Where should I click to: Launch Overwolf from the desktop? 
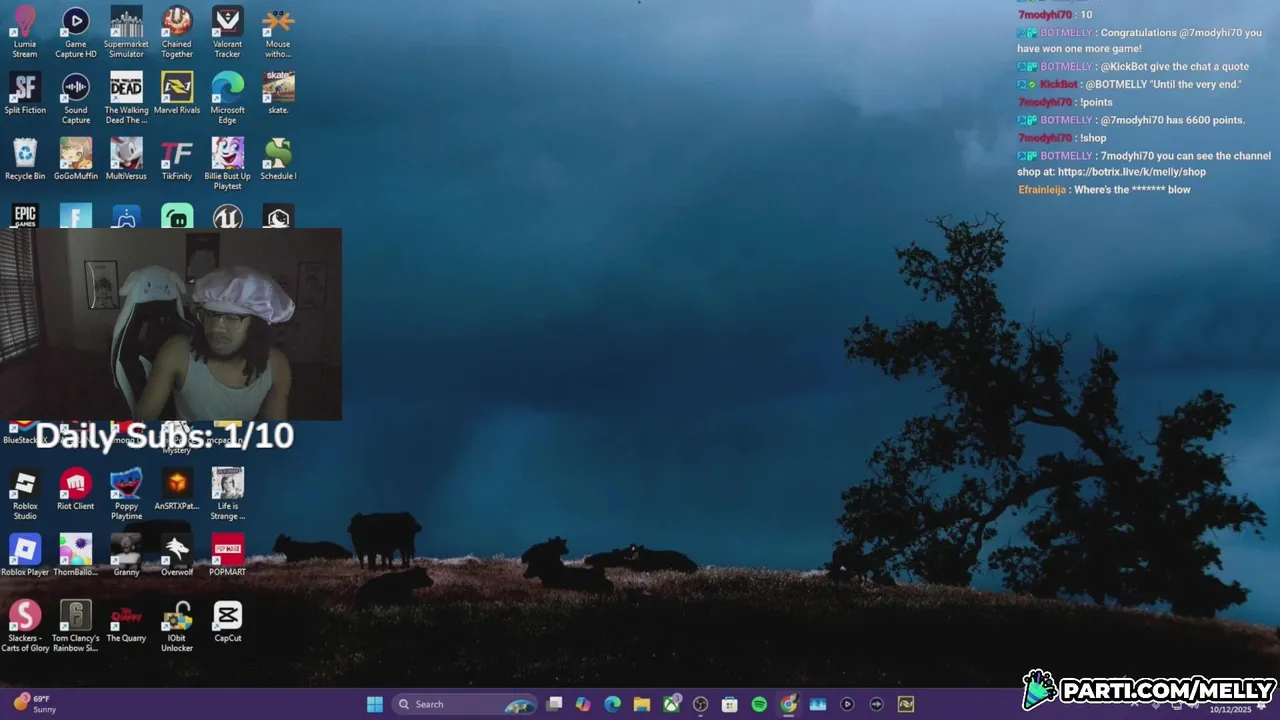coord(177,555)
